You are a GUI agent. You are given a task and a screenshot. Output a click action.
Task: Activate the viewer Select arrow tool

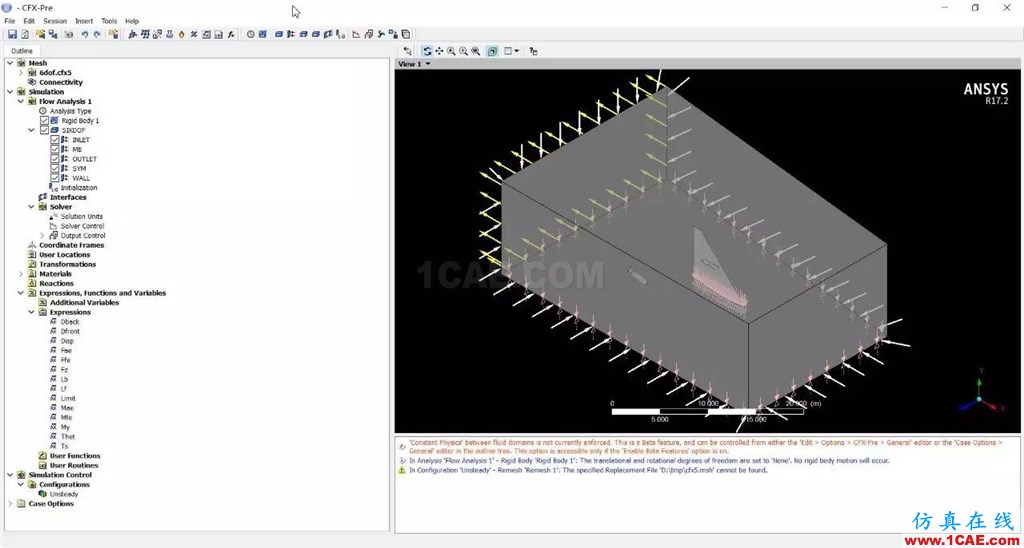pos(408,51)
